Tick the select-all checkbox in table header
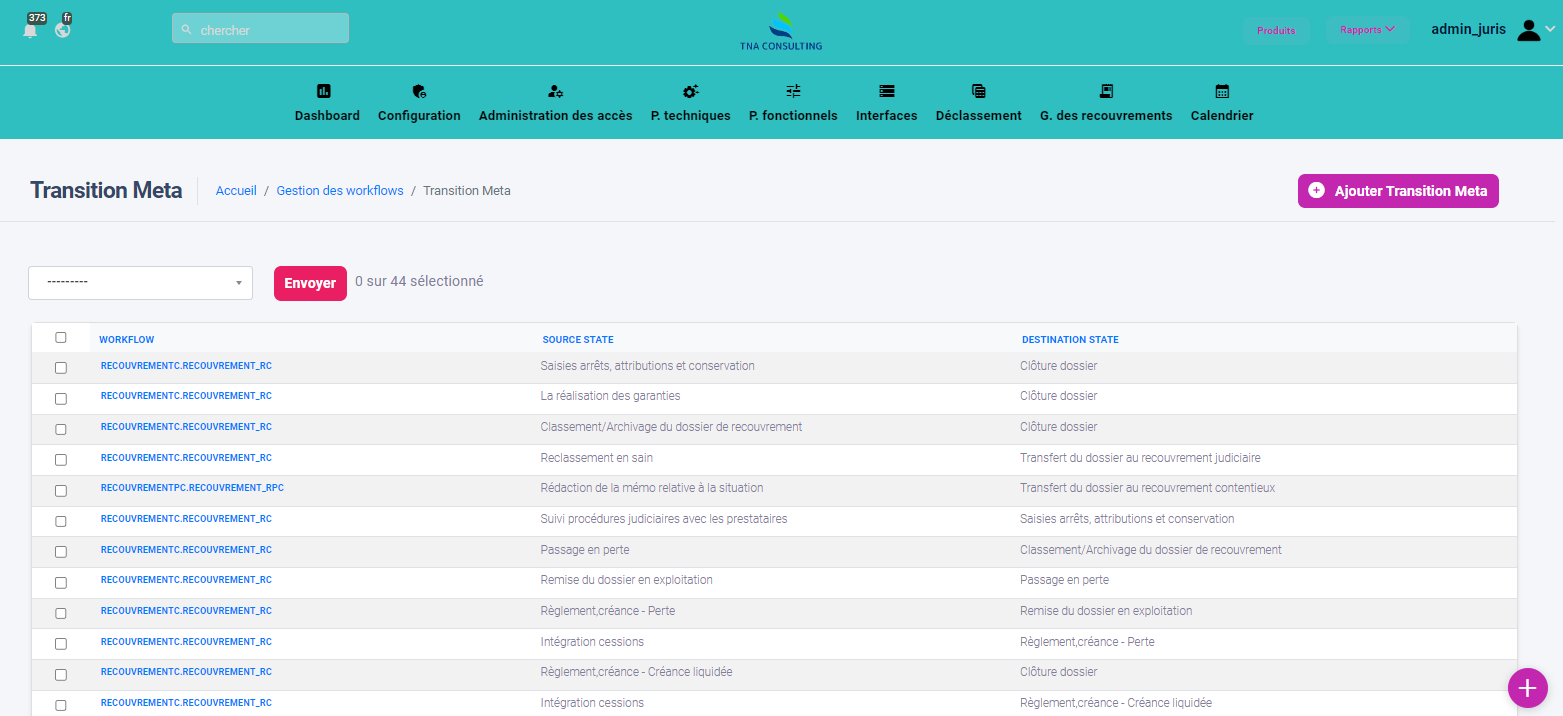This screenshot has height=716, width=1563. (61, 338)
